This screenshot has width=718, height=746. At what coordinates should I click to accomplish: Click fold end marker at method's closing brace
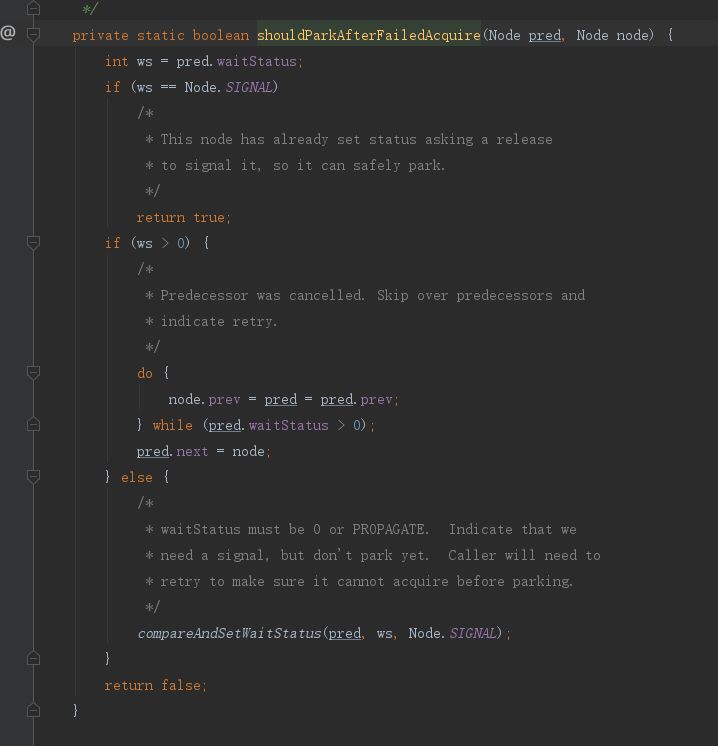coord(33,710)
